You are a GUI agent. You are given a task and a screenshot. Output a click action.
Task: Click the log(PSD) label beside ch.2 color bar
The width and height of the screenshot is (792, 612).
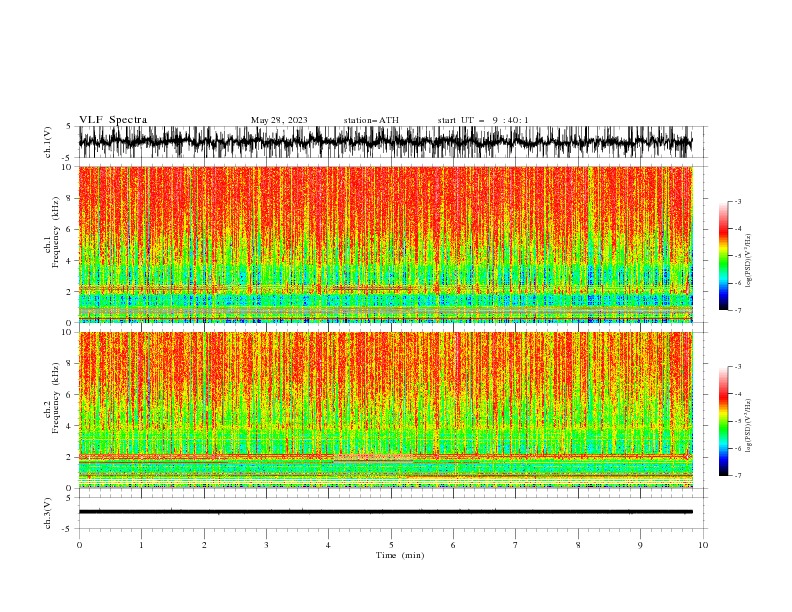(748, 425)
